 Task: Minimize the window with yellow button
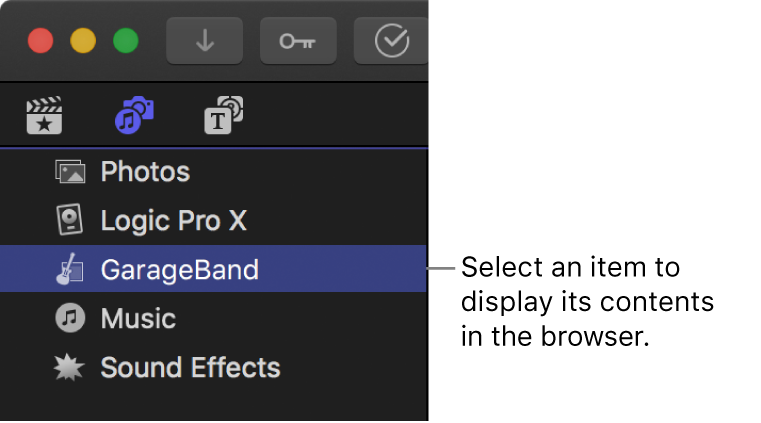tap(83, 41)
